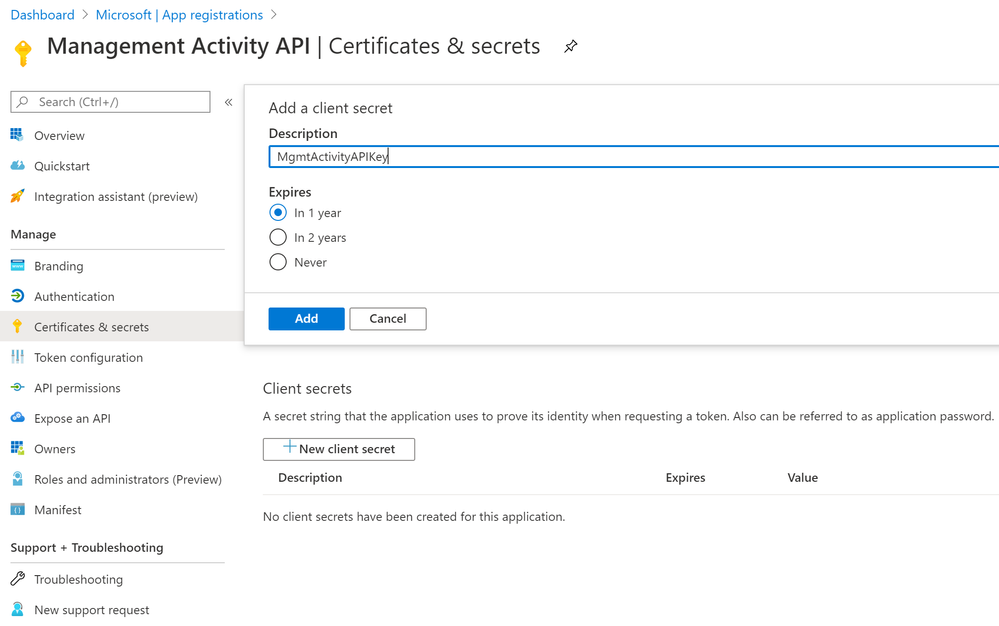Click the sidebar Search box
The image size is (999, 626).
coord(110,102)
